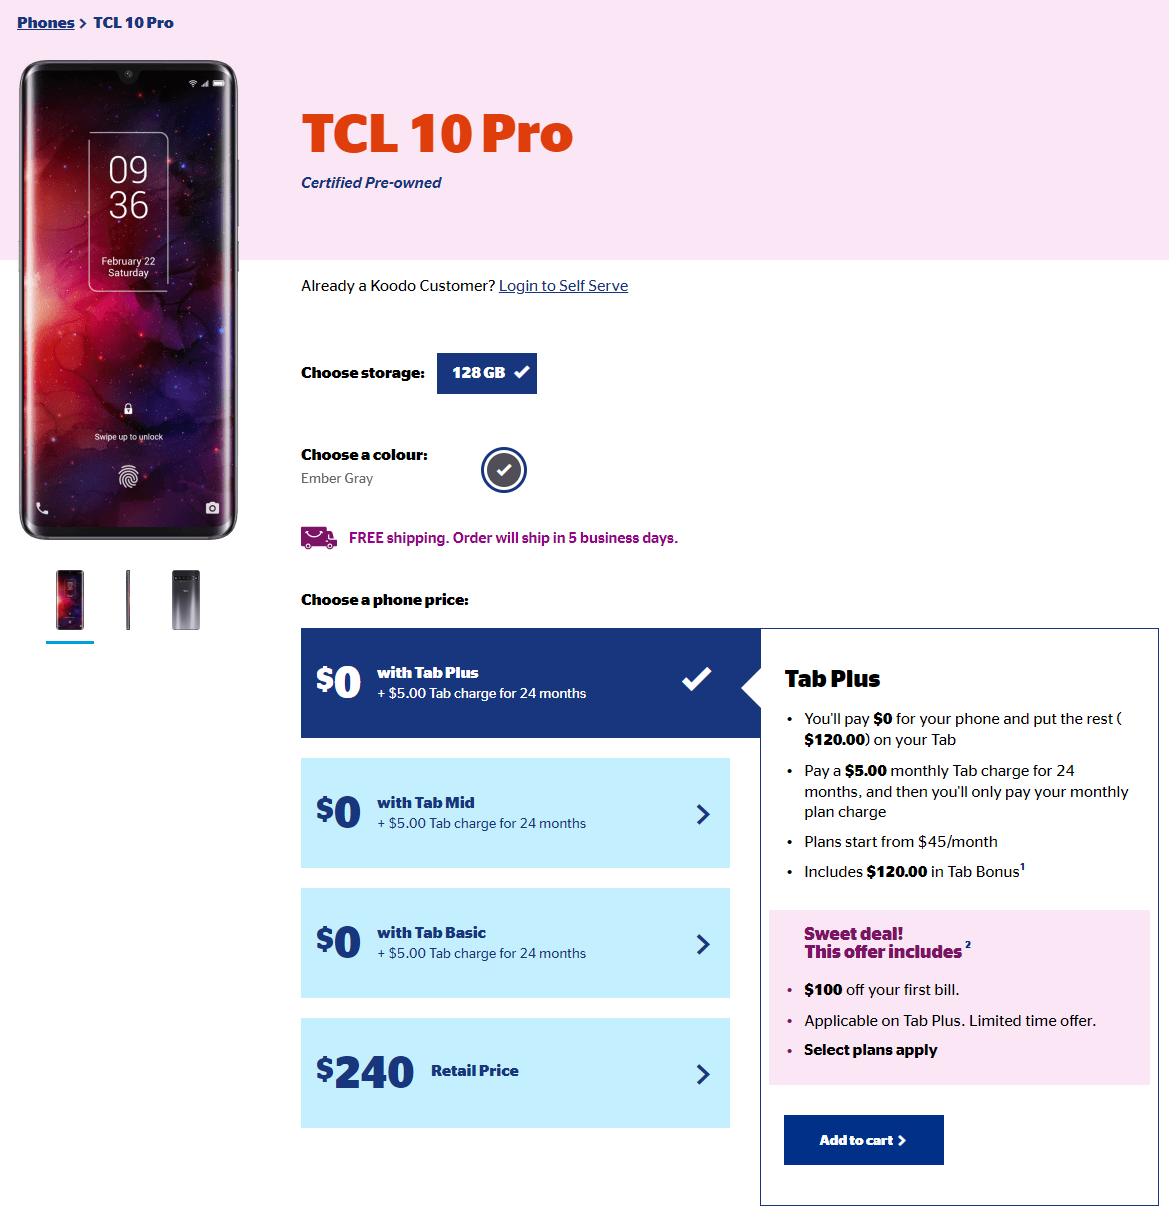
Task: Click the main TCL 10 Pro phone image
Action: click(x=128, y=300)
